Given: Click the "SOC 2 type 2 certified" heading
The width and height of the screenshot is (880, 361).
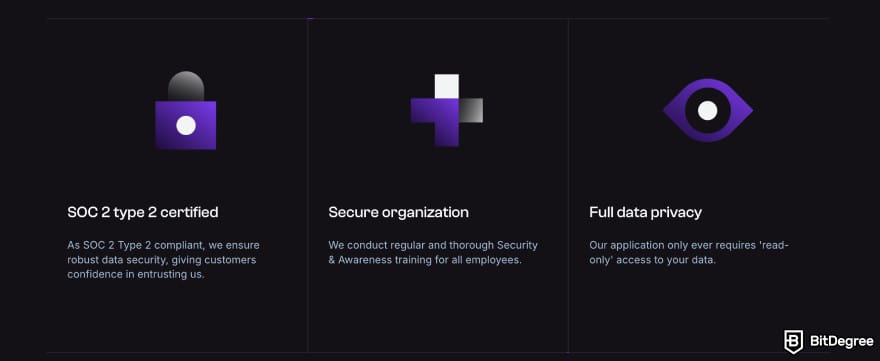Looking at the screenshot, I should point(143,212).
